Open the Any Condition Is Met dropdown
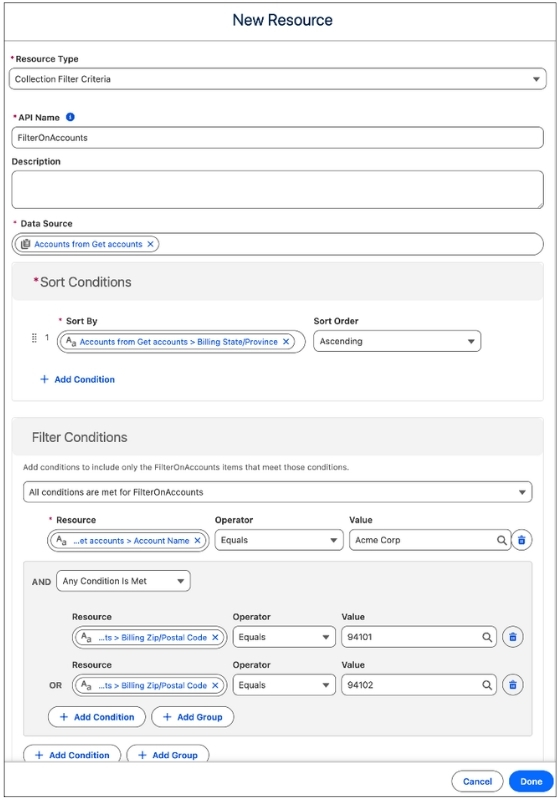The height and width of the screenshot is (800, 560). tap(123, 581)
